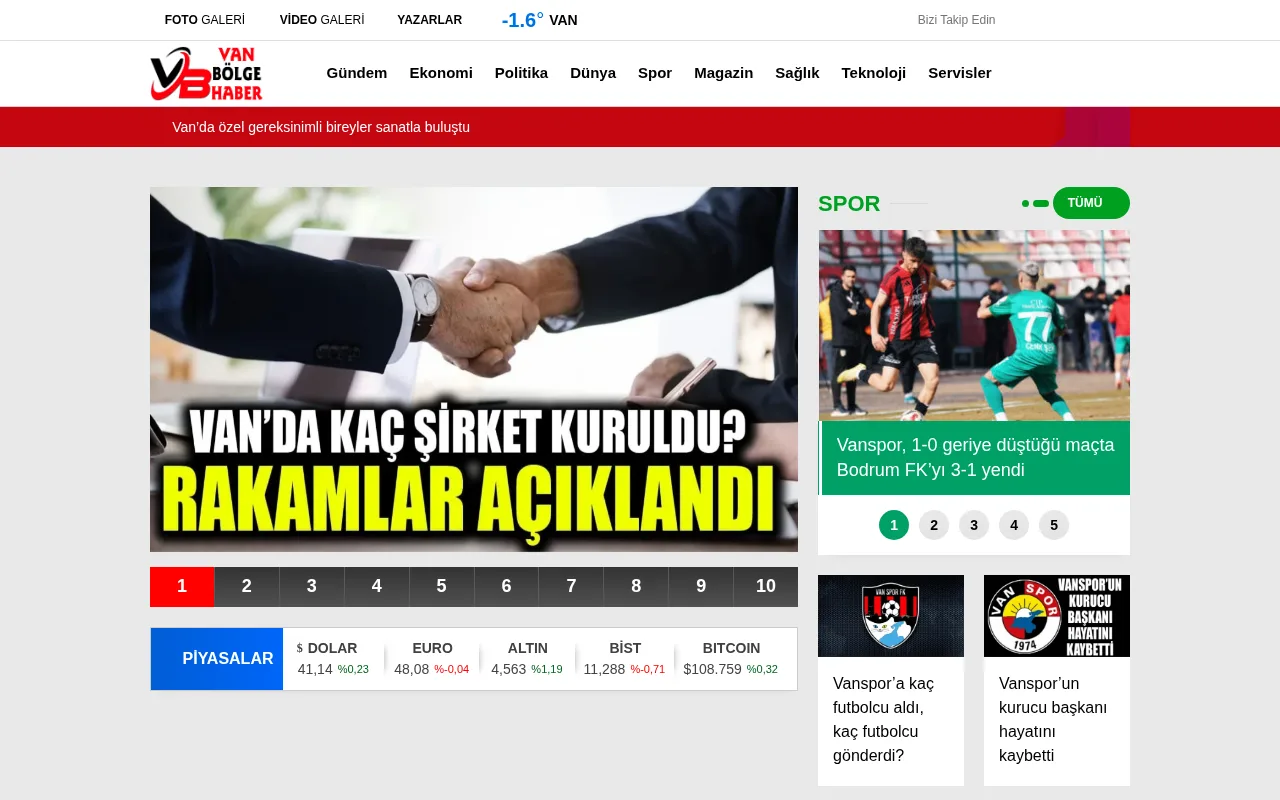
Task: Click slide number 1 in main slider
Action: click(x=182, y=587)
